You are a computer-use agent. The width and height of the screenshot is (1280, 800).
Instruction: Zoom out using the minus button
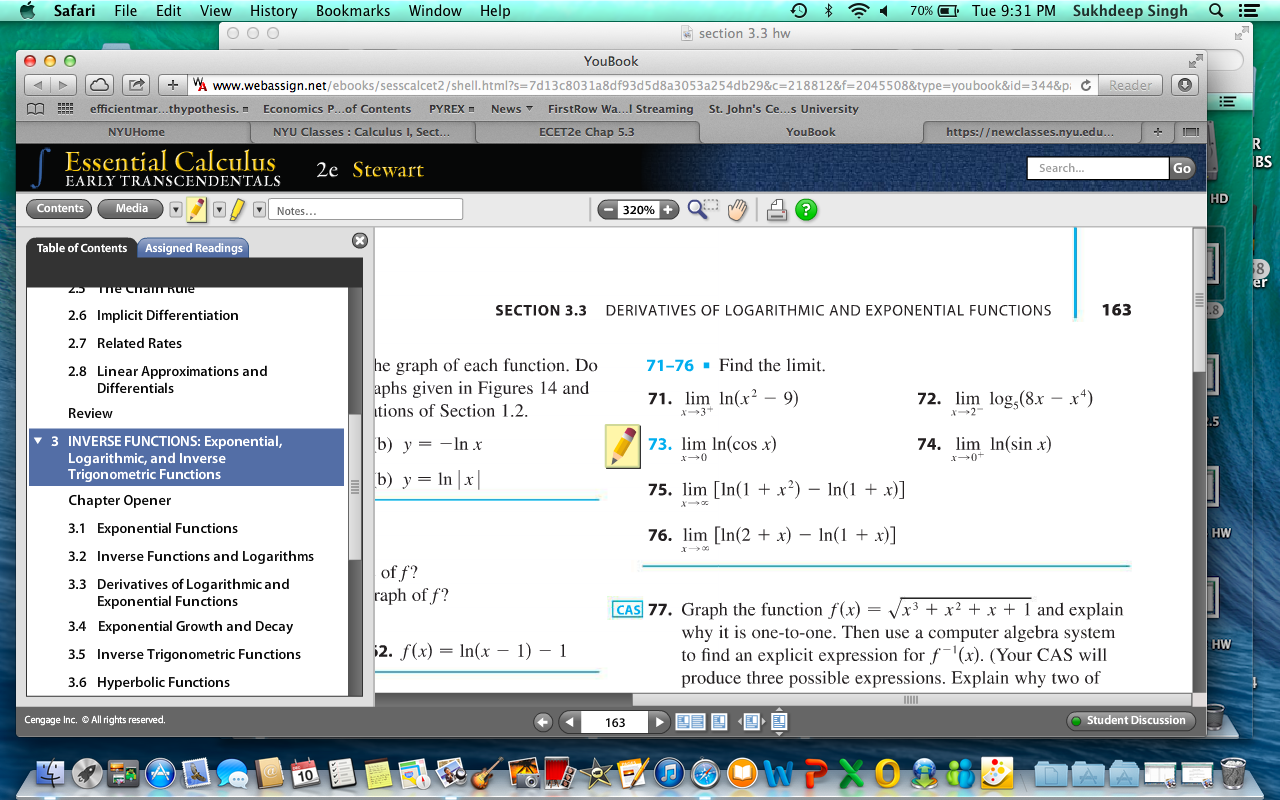(x=608, y=210)
